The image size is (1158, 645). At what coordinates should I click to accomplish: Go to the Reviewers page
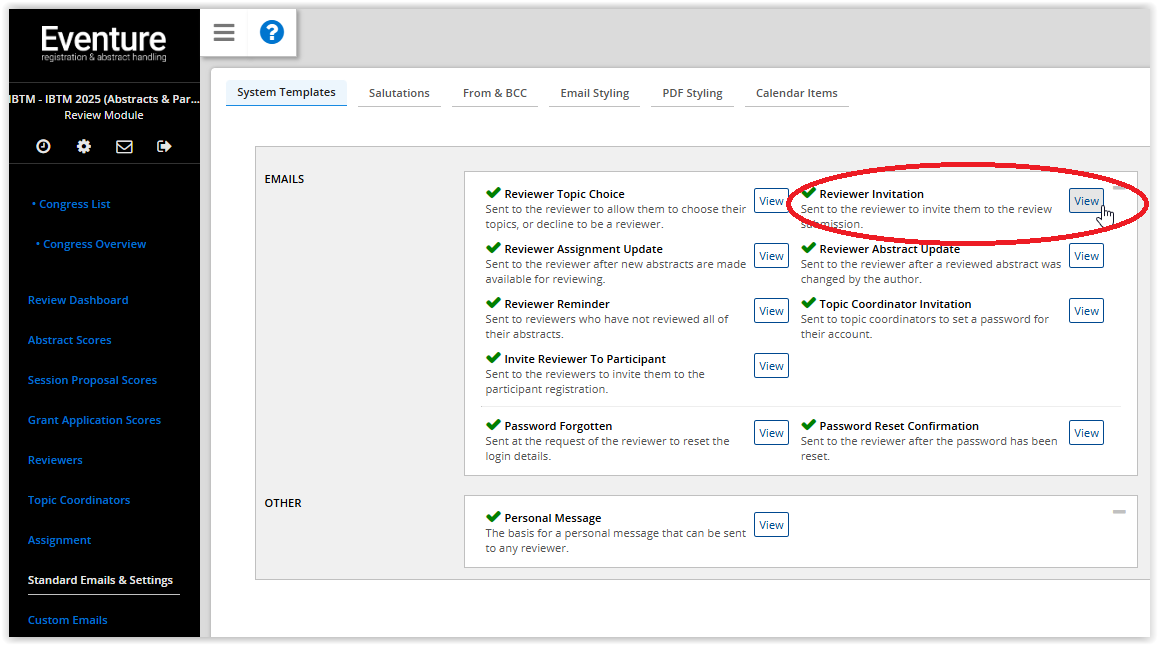(x=55, y=460)
